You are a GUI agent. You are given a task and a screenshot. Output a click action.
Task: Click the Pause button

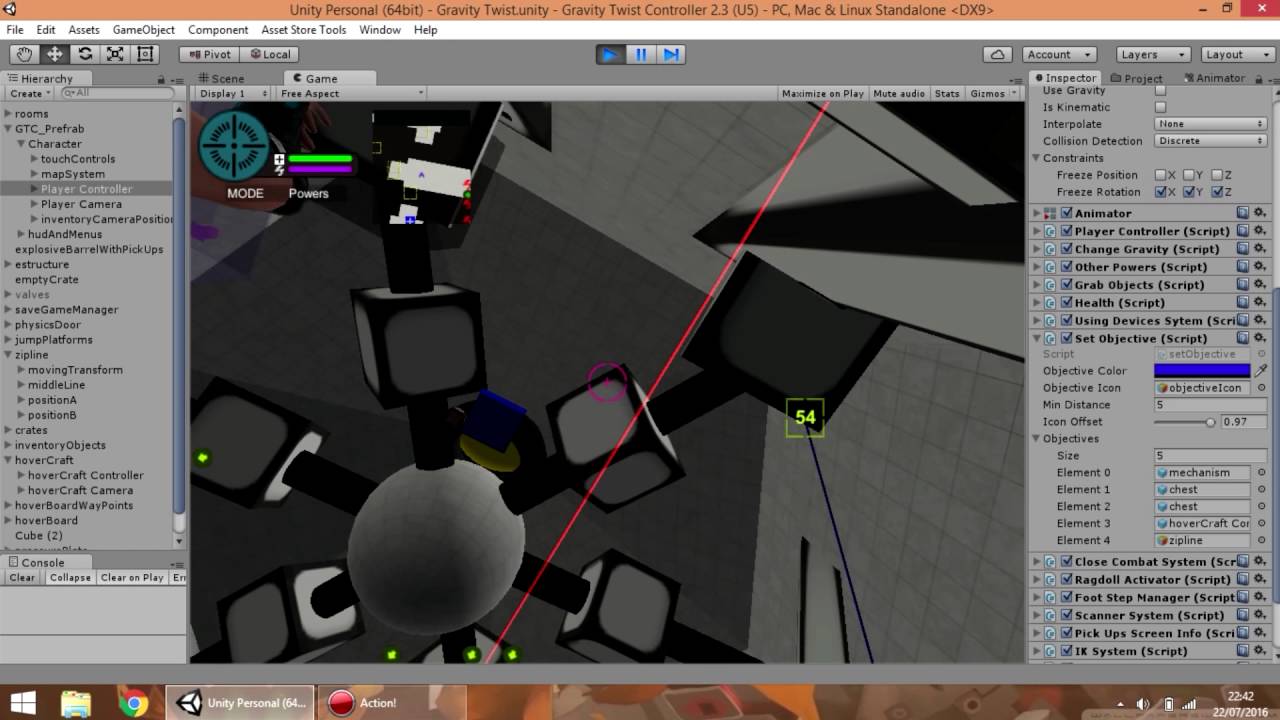pos(641,55)
